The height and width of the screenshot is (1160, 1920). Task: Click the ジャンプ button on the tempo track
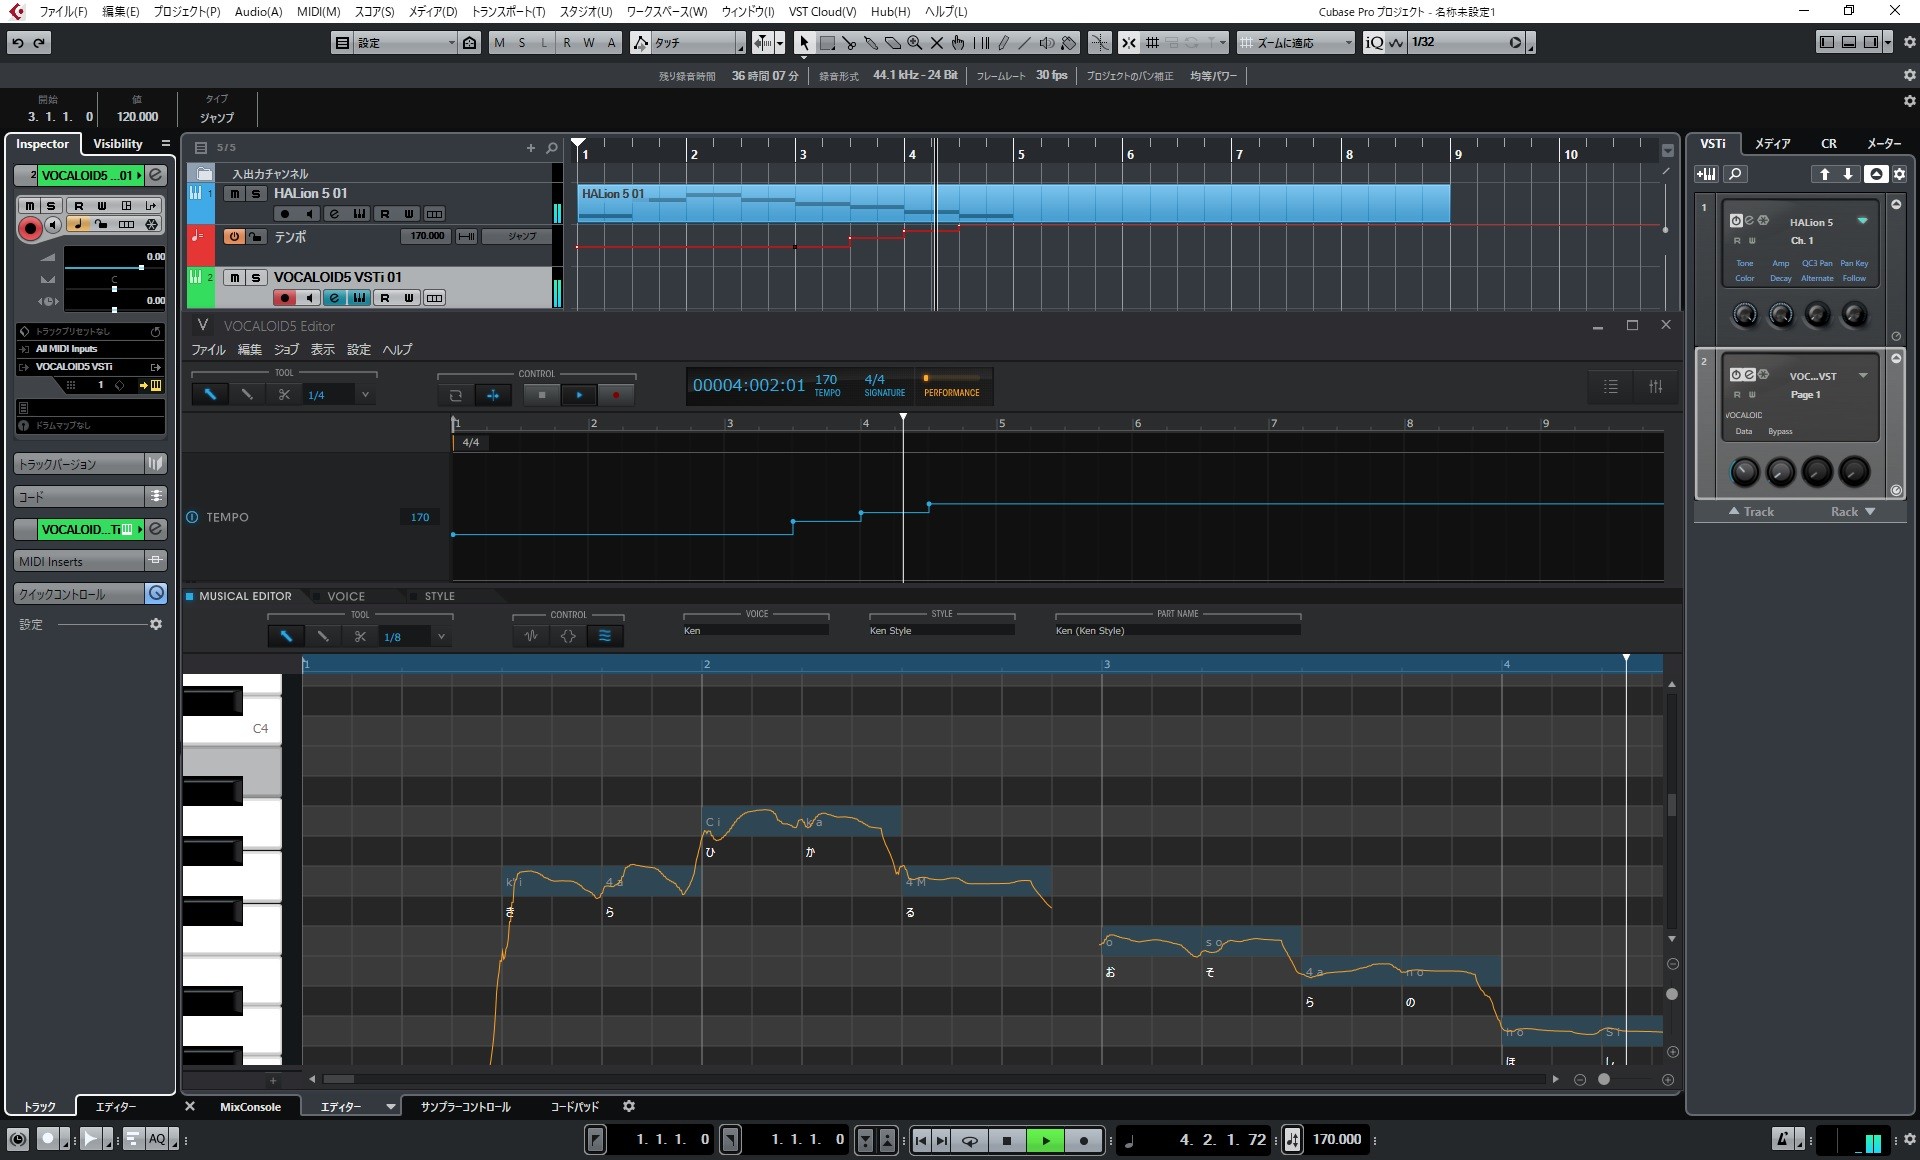pos(517,236)
